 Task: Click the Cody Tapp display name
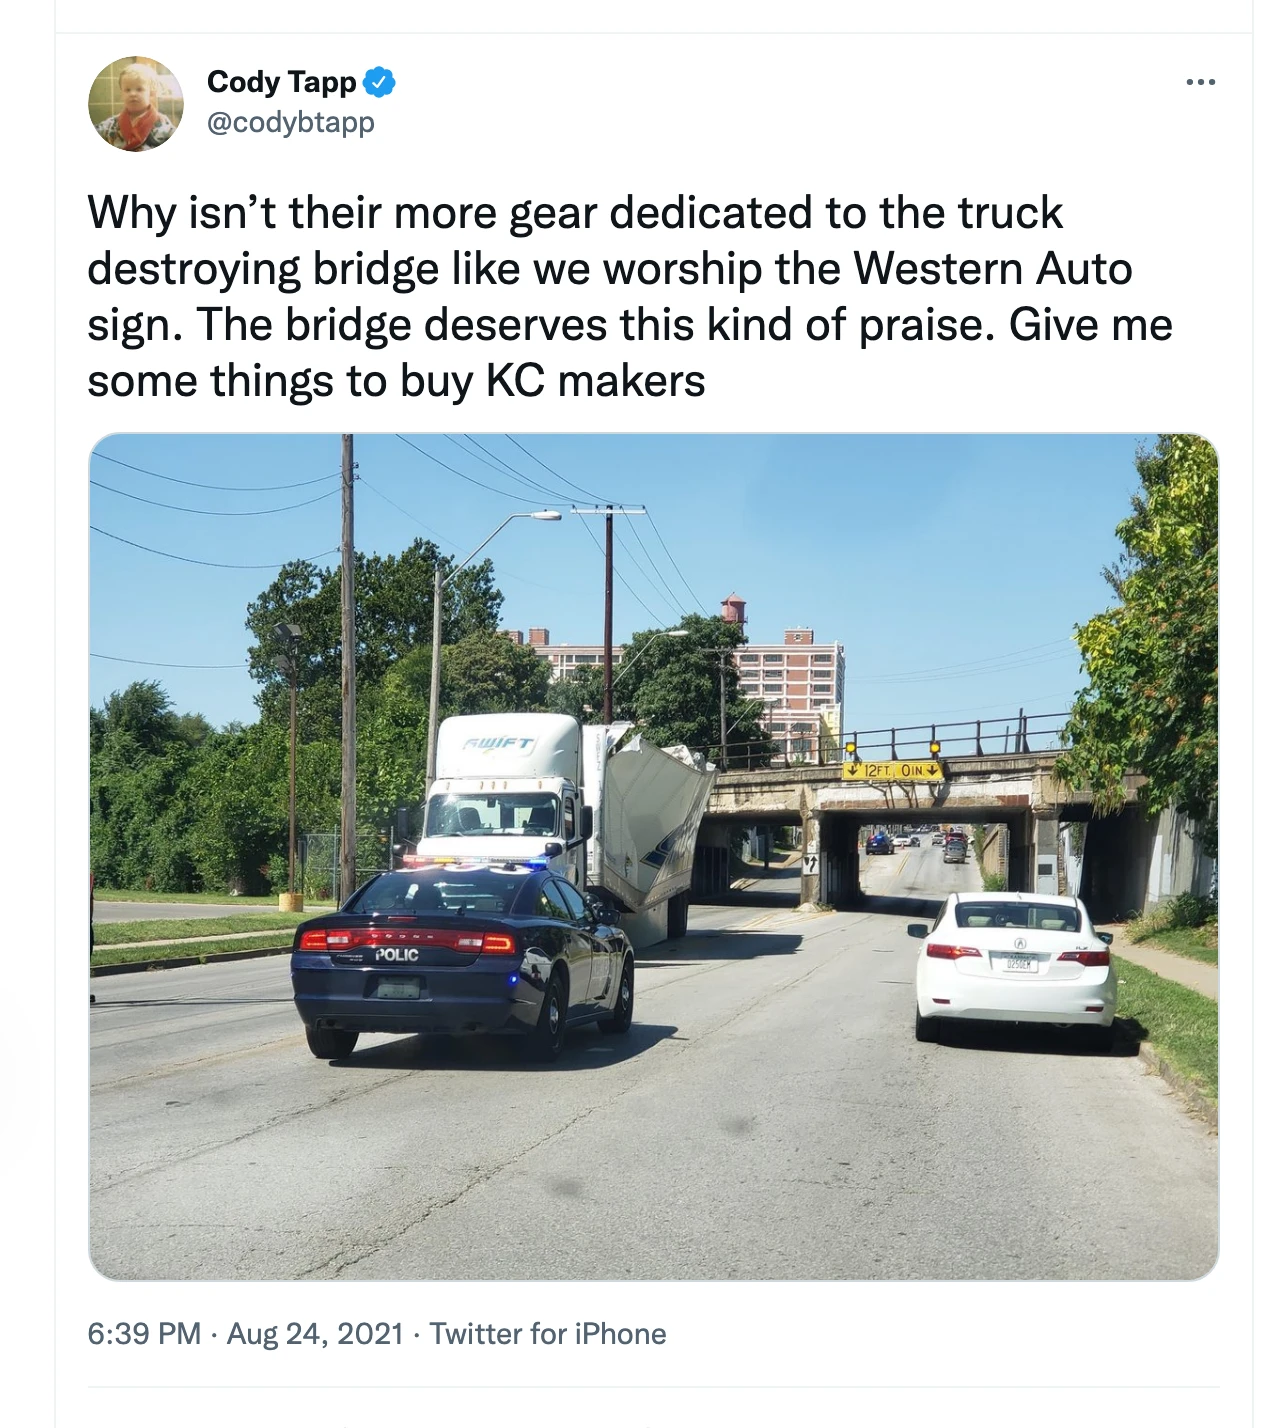tap(281, 82)
